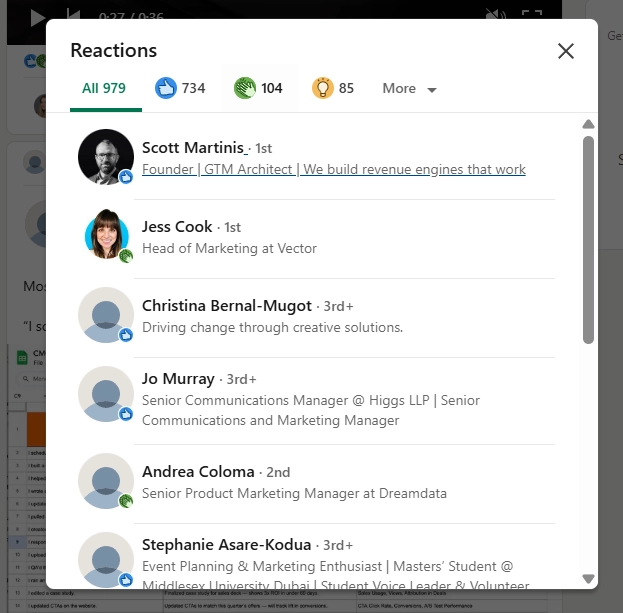This screenshot has width=623, height=613.
Task: Select 'Driving change through creative solutions.' text
Action: [x=273, y=327]
